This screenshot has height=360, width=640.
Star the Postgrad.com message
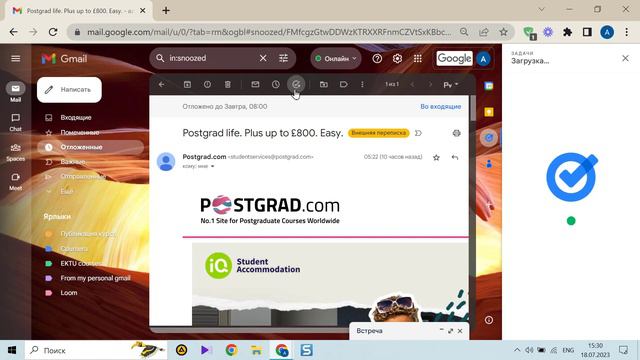436,158
